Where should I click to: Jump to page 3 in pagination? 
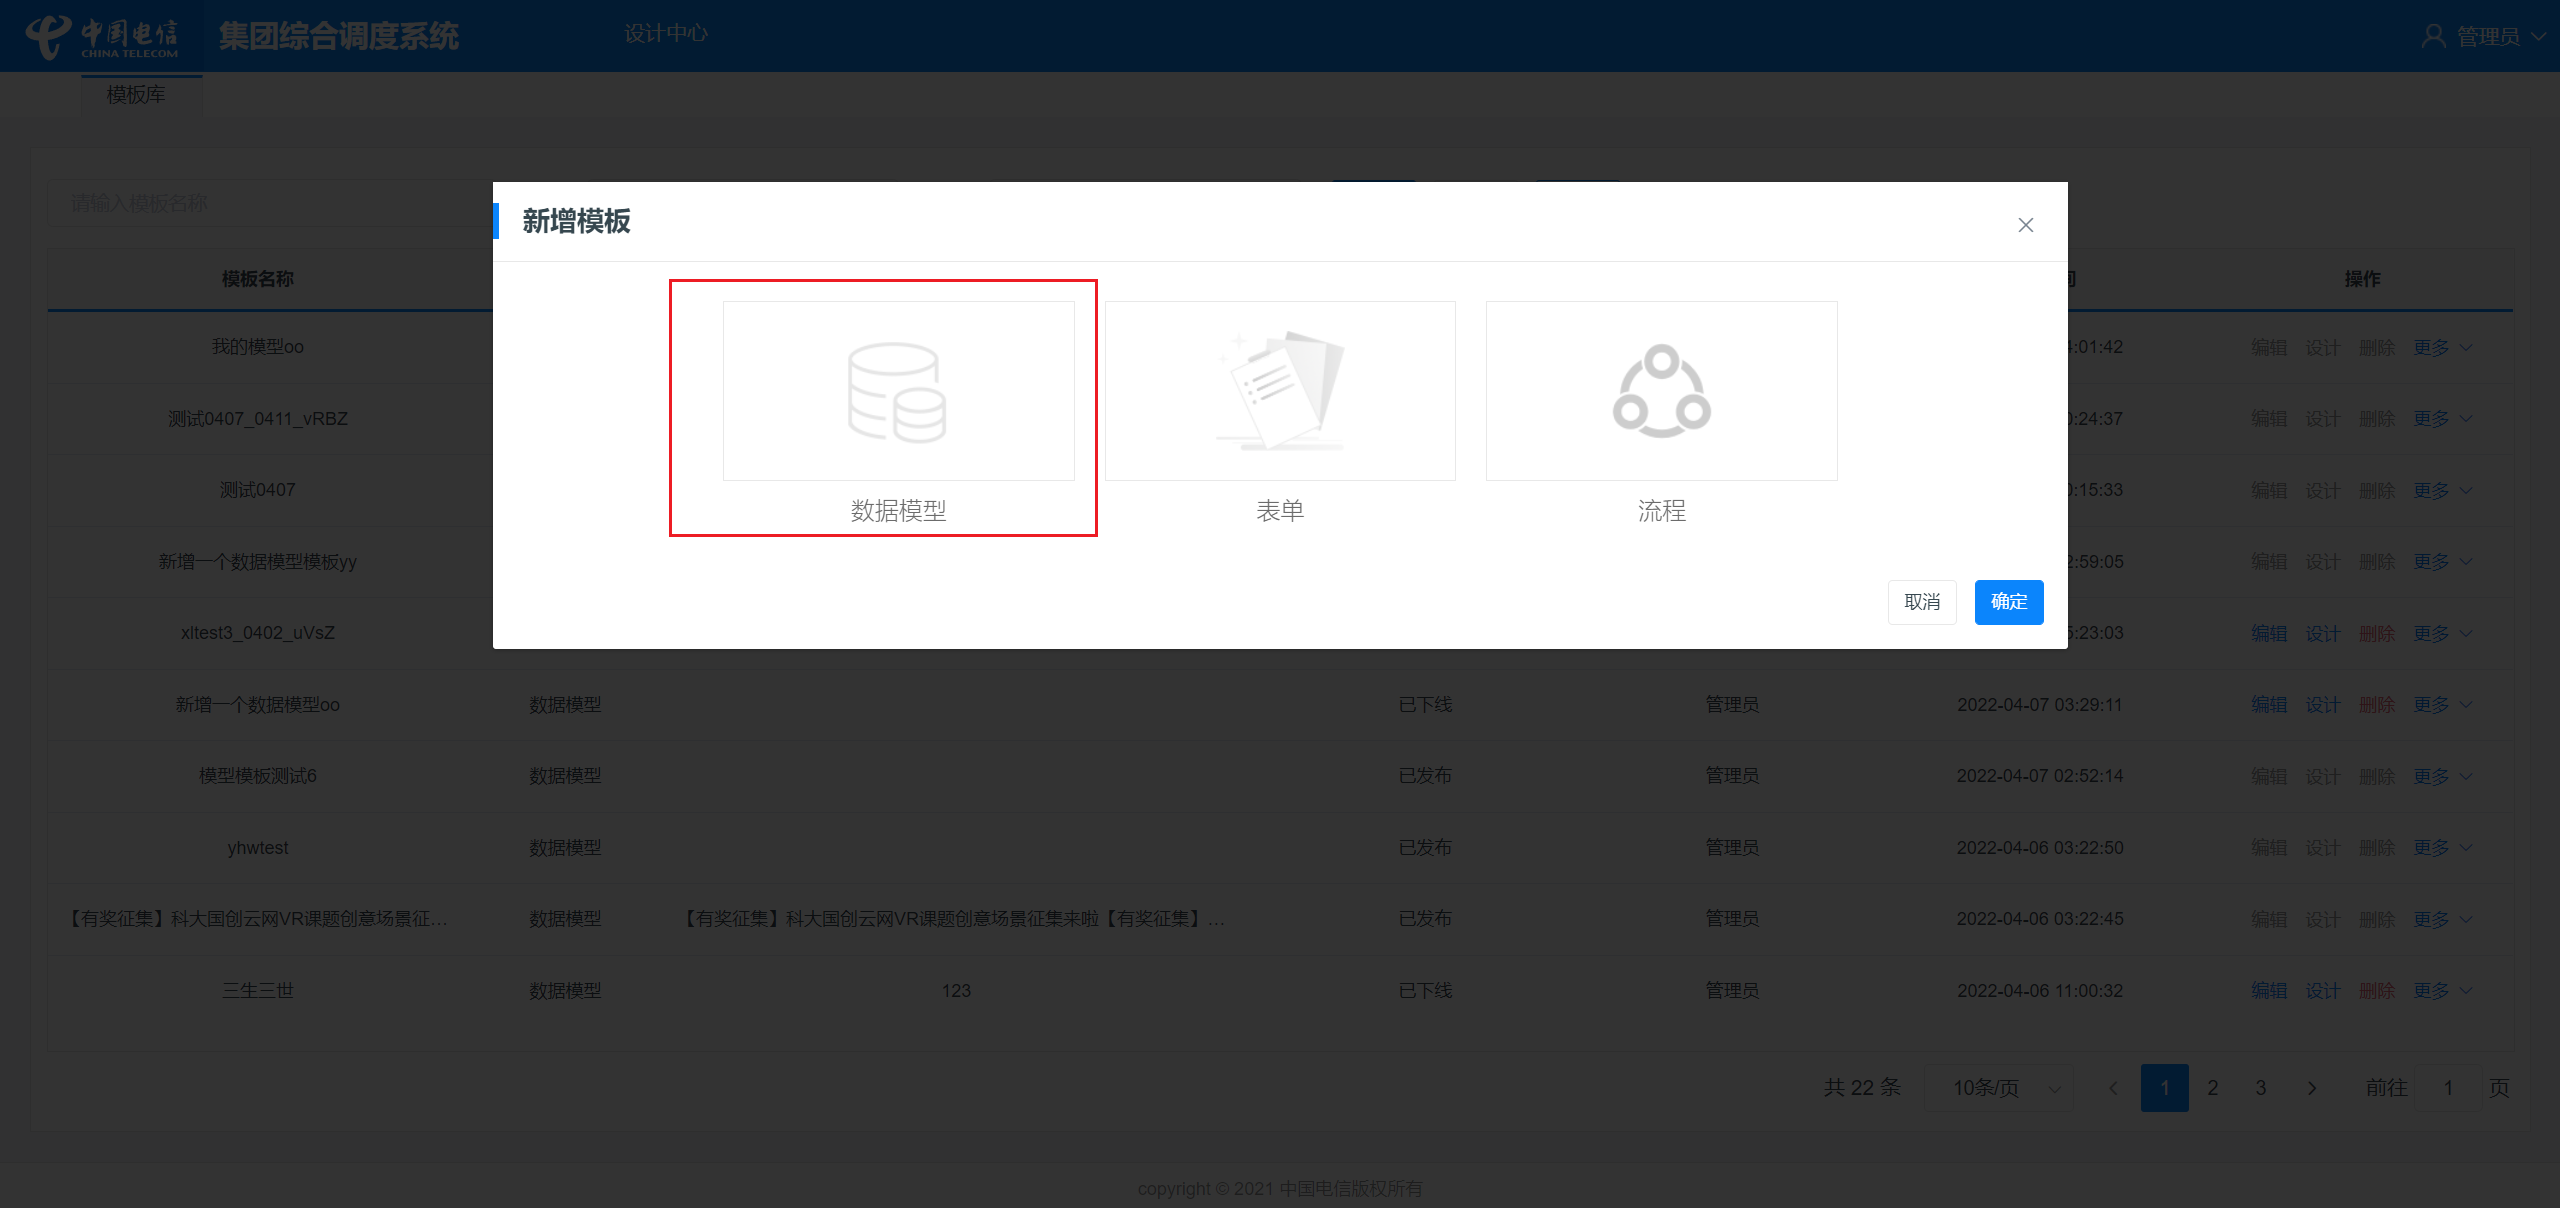[x=2260, y=1088]
